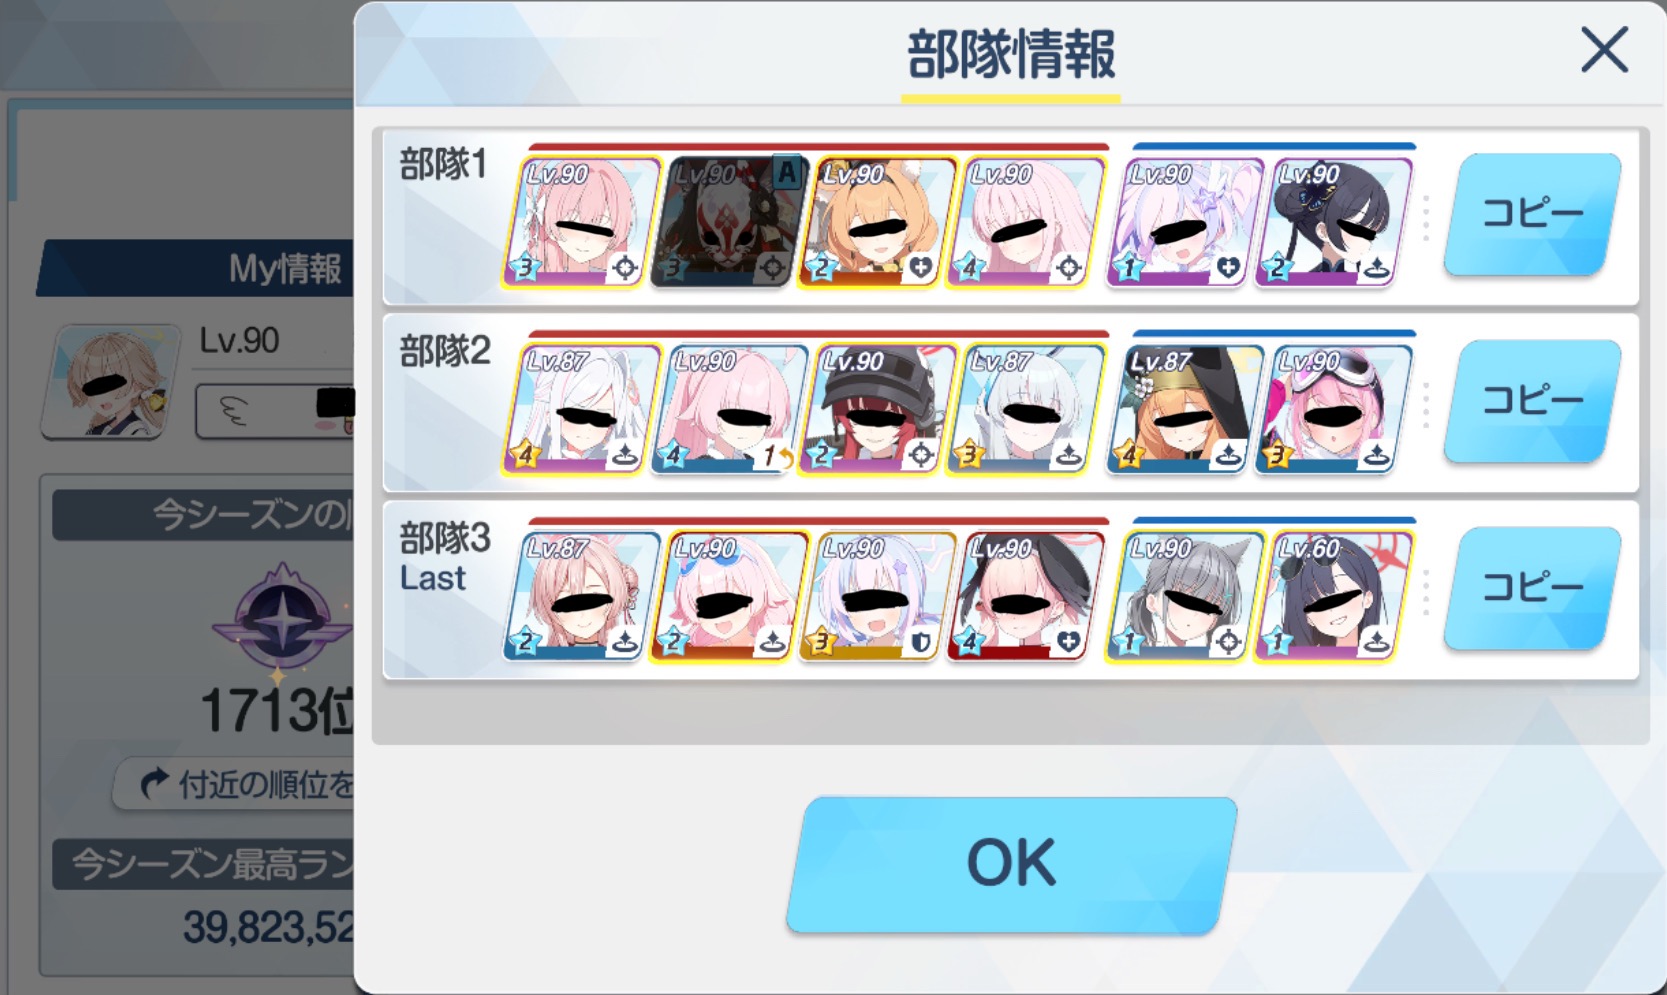Select the light-blue haired shield character in 部隊3
Screen dimensions: 1667x995
[874, 596]
